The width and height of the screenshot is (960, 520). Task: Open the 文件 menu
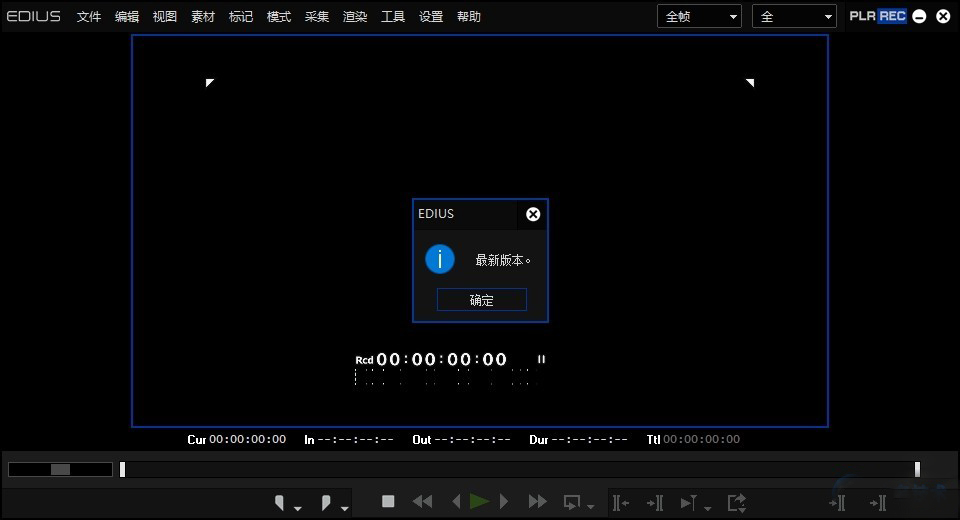pos(89,17)
